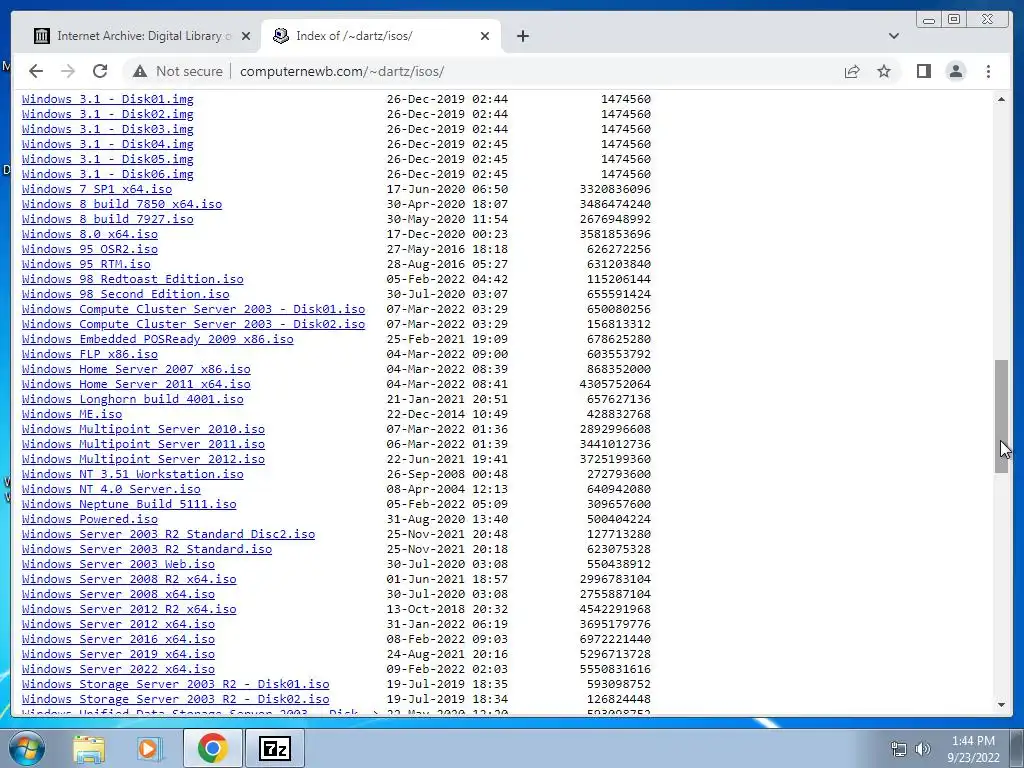Open Windows Powered.iso link
This screenshot has width=1024, height=768.
(x=89, y=520)
